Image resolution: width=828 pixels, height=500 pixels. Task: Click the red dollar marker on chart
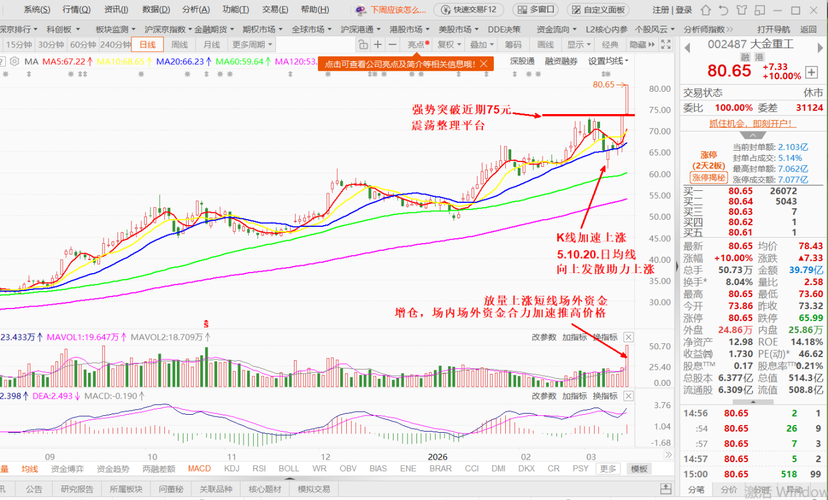coord(206,323)
